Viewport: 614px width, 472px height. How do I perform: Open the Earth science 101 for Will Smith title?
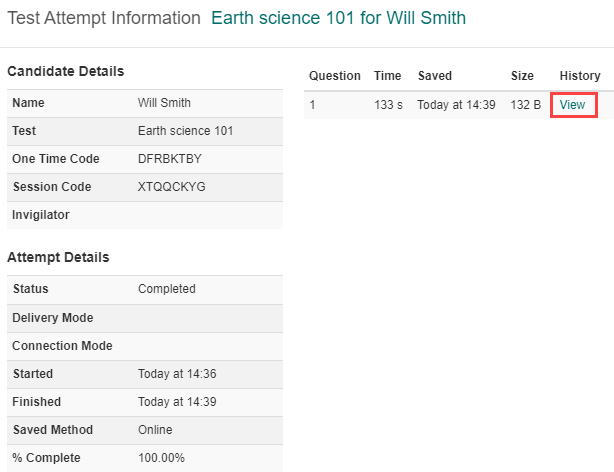pyautogui.click(x=338, y=18)
